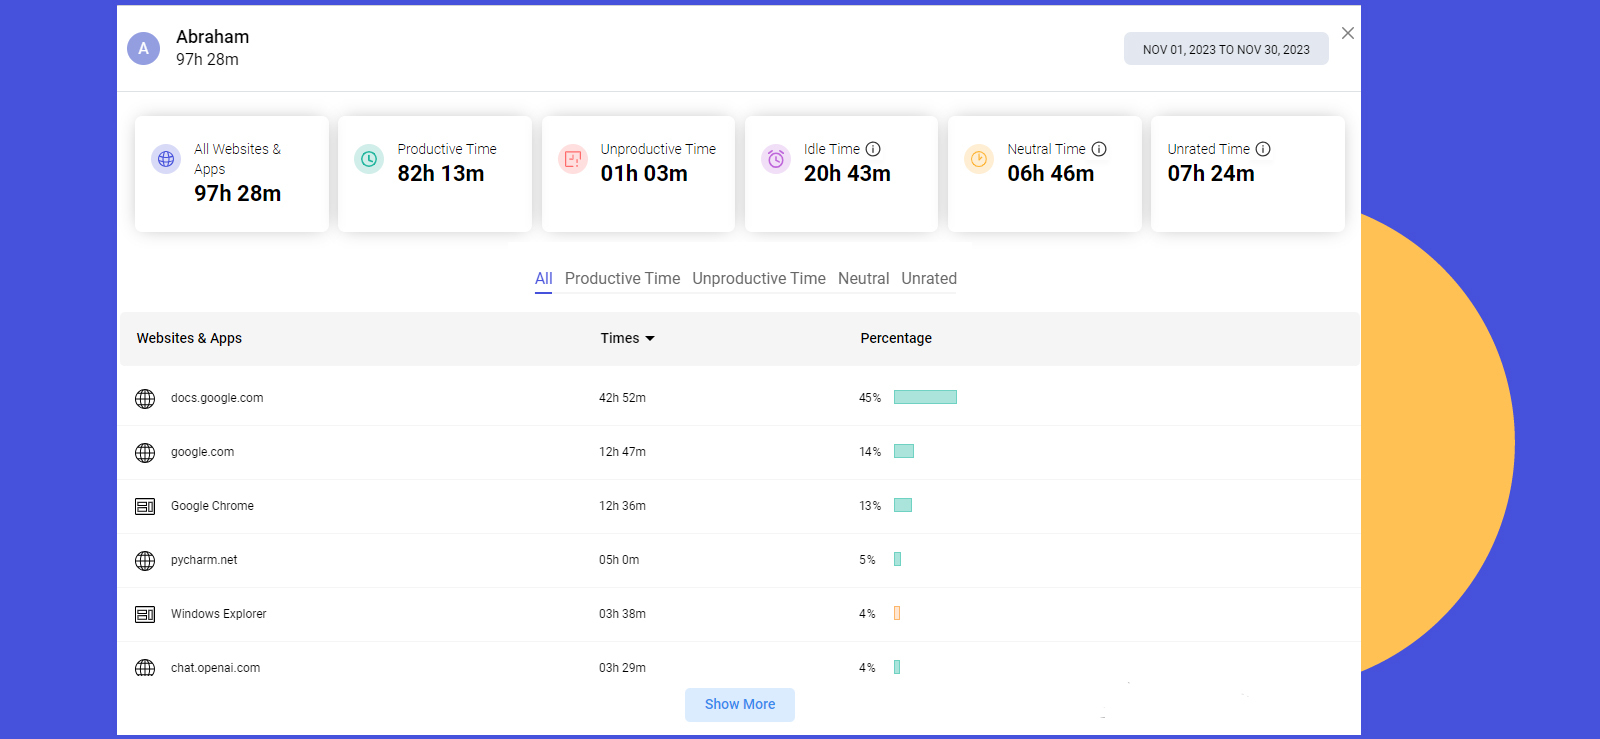Click the Unrated Time 07h 24m card
The height and width of the screenshot is (739, 1600).
coord(1248,174)
